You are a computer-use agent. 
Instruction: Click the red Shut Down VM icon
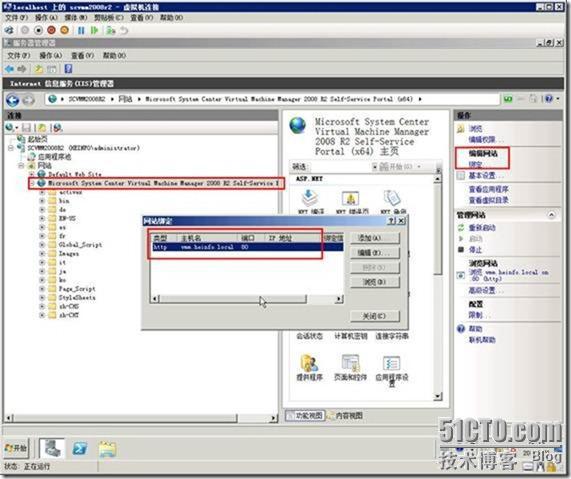tap(51, 30)
